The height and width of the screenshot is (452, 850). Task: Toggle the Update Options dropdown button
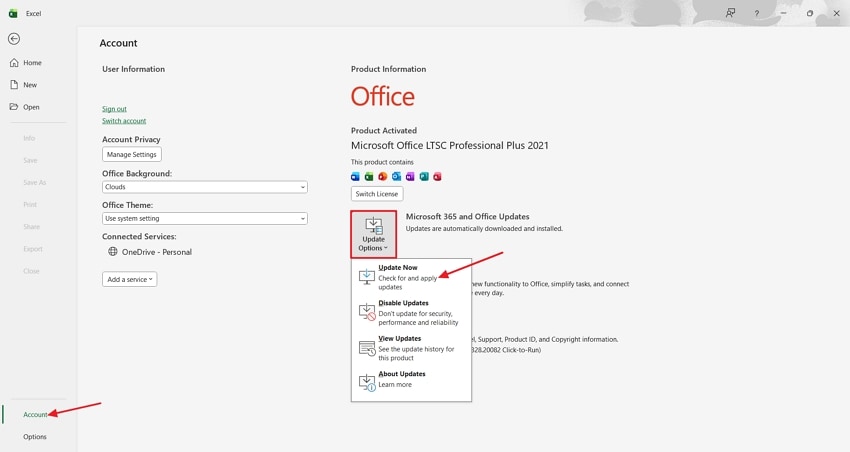pos(374,234)
